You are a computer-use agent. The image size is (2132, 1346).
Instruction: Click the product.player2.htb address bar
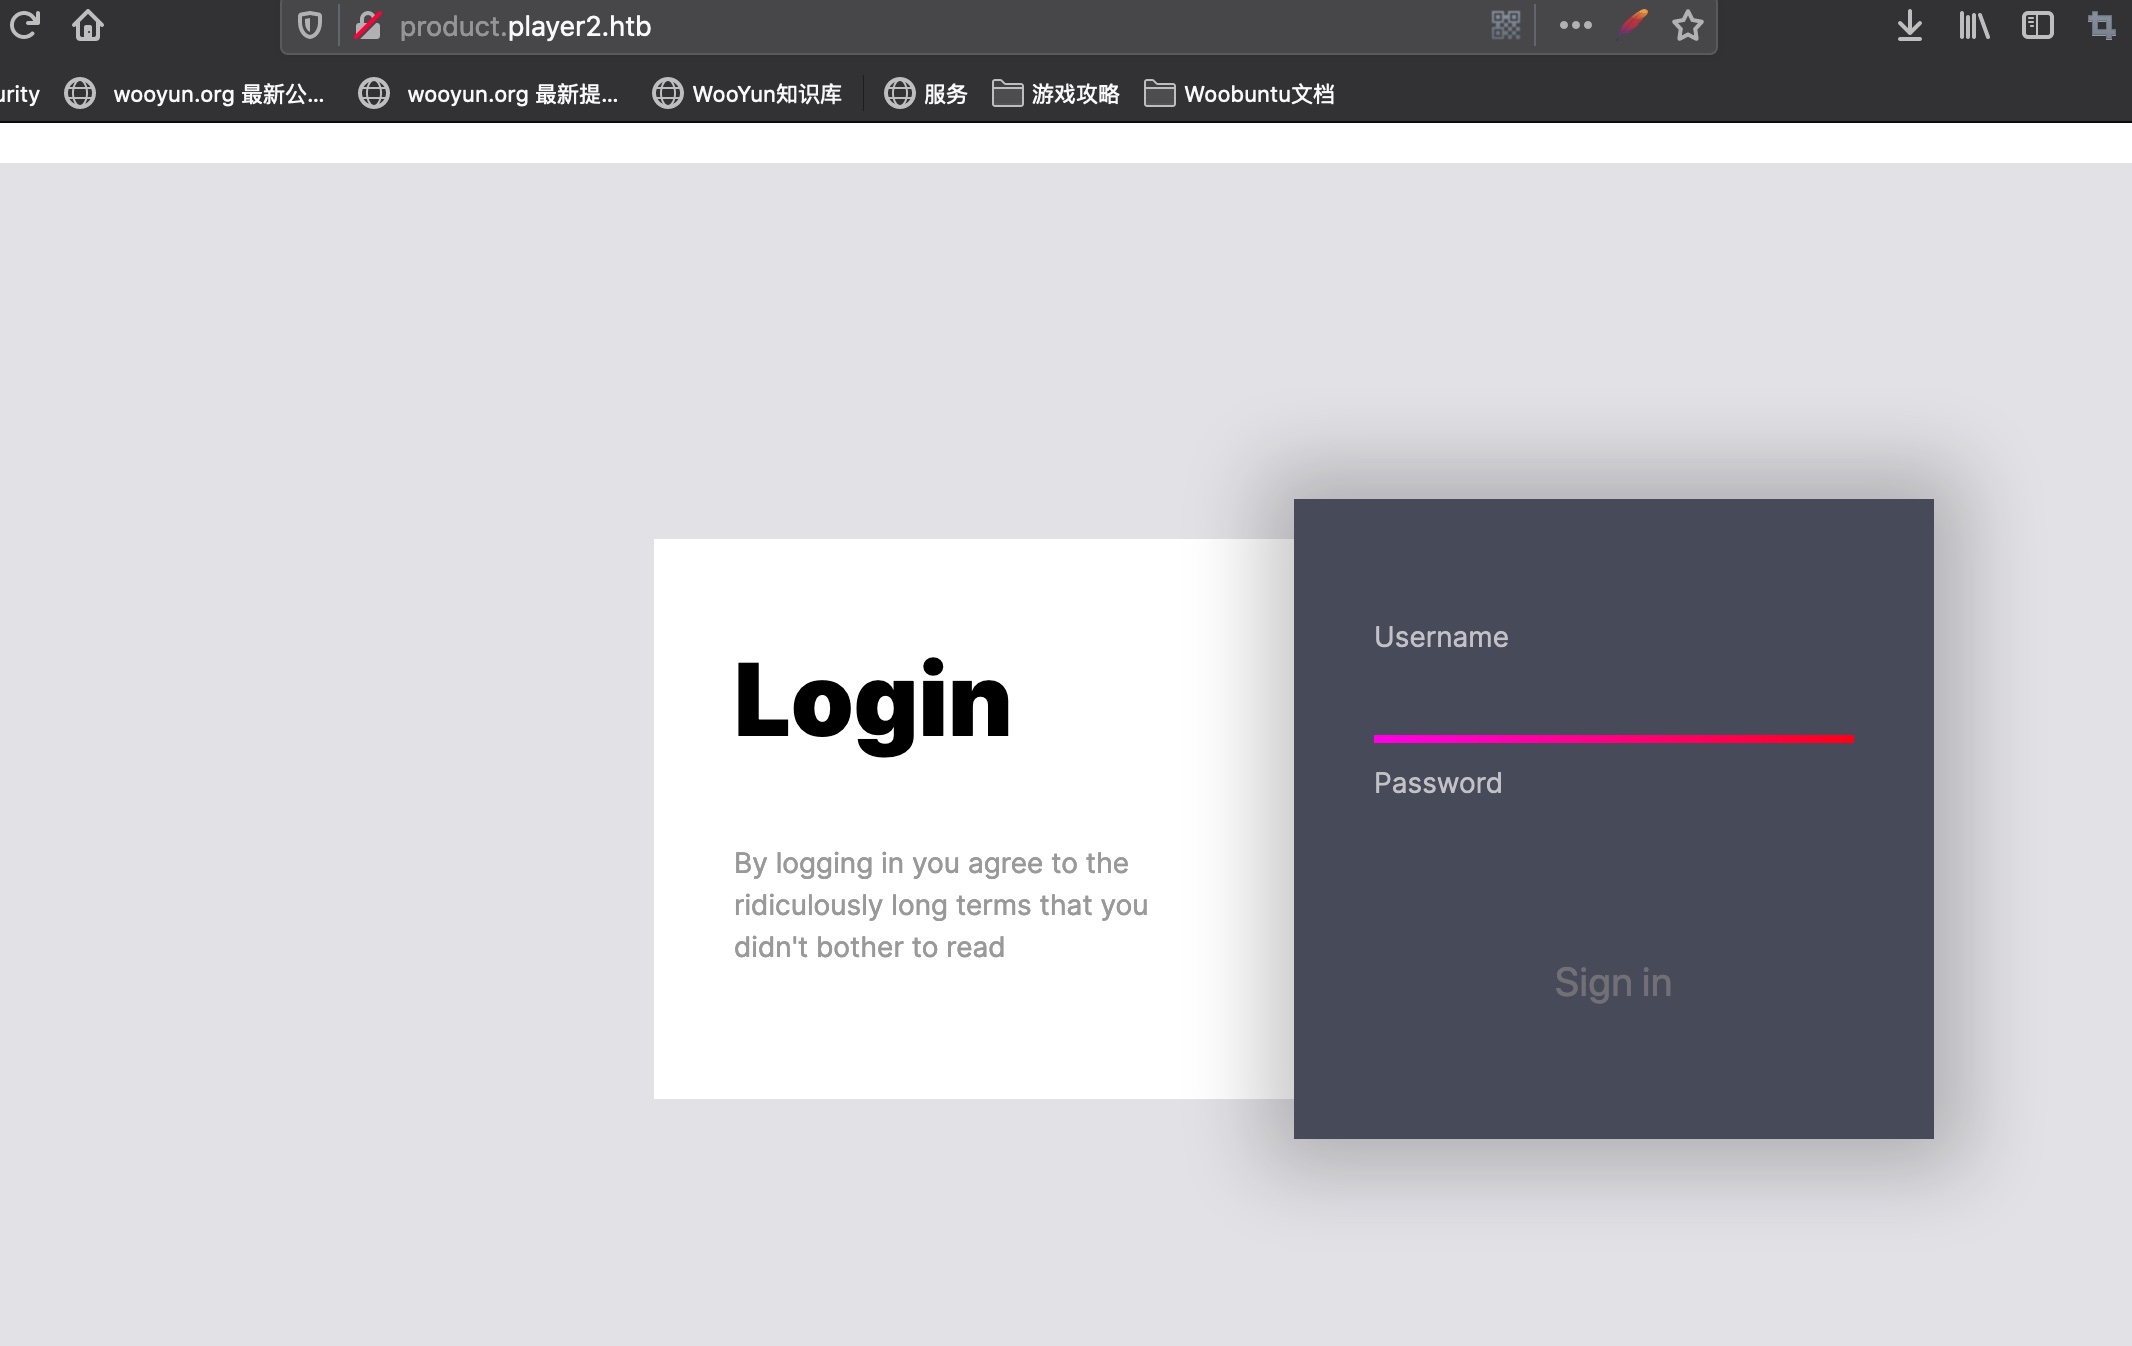[900, 26]
